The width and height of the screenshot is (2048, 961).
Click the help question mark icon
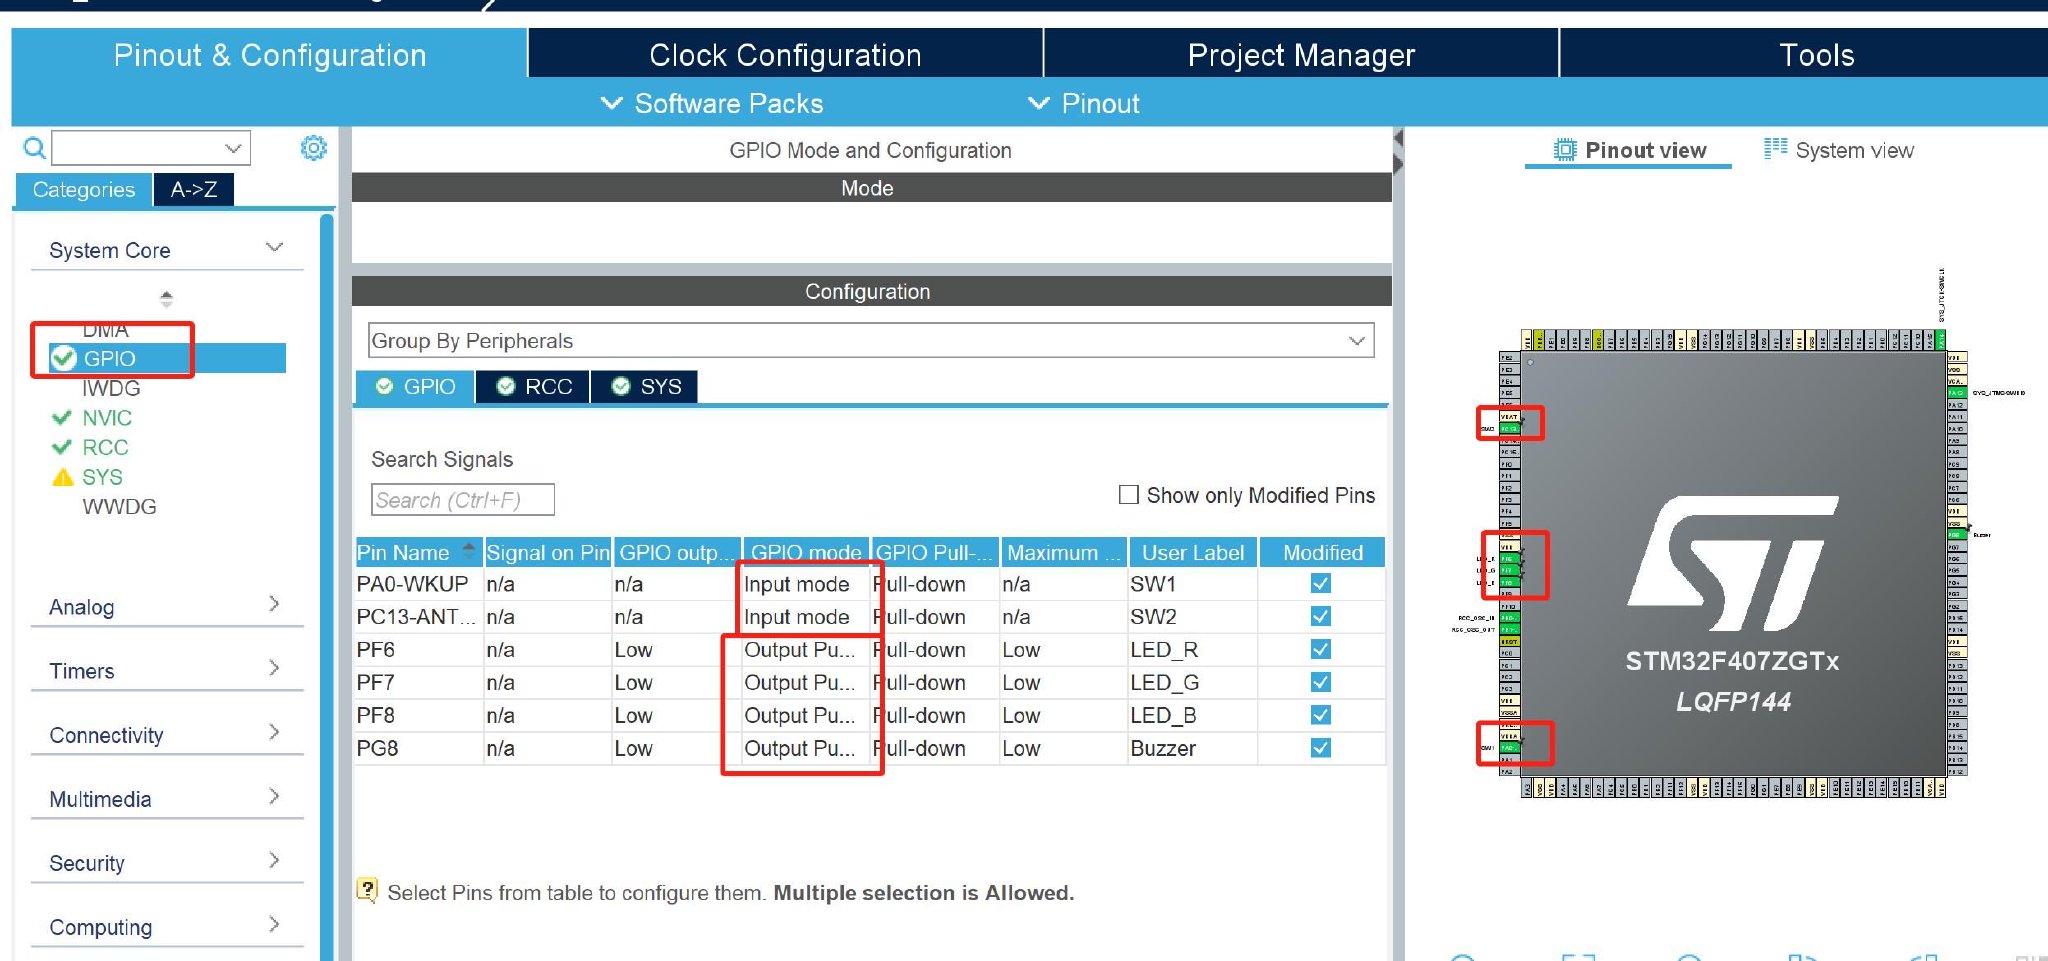pos(368,889)
